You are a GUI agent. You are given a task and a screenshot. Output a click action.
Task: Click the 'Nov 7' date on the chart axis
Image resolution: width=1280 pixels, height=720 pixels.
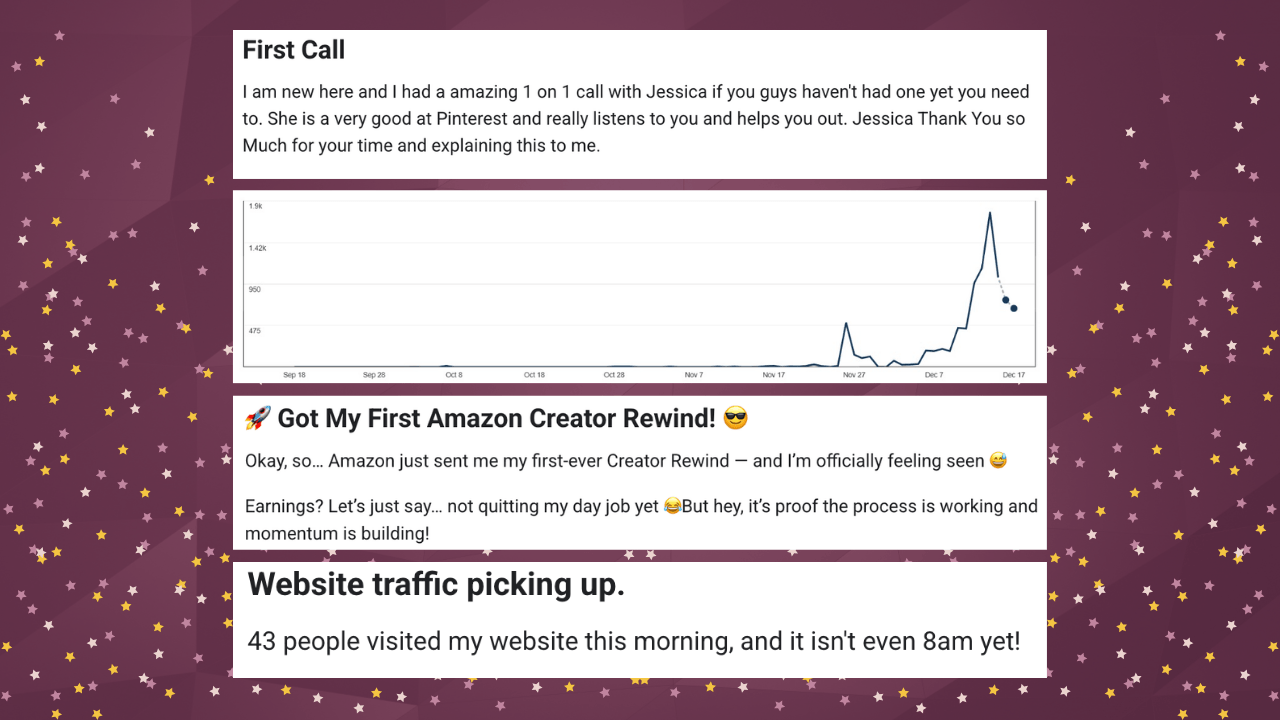click(694, 375)
